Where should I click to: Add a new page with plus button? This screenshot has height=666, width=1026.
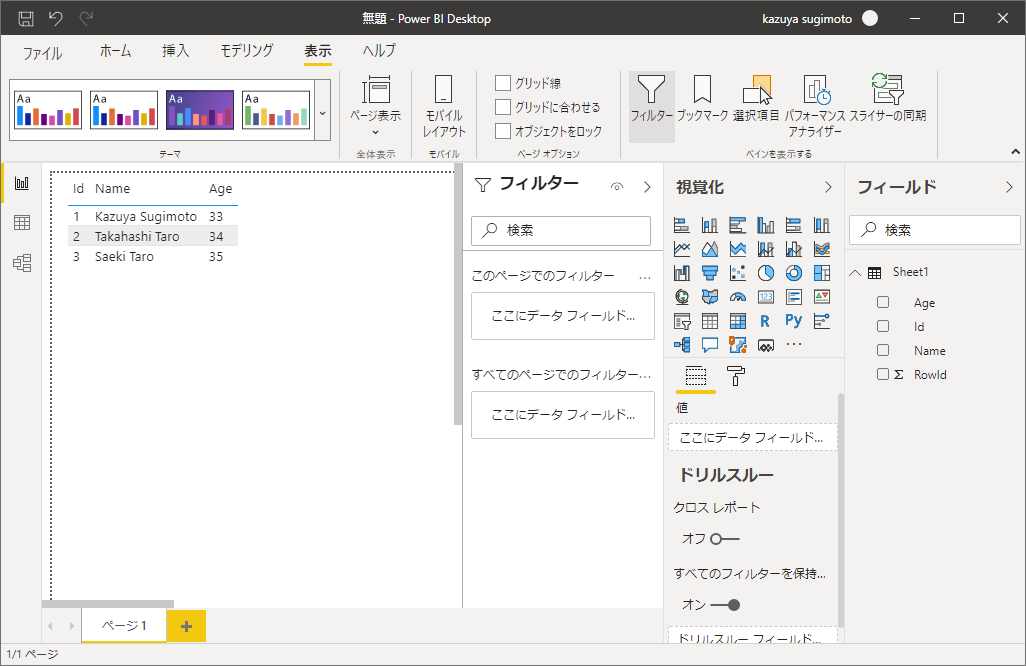point(186,626)
